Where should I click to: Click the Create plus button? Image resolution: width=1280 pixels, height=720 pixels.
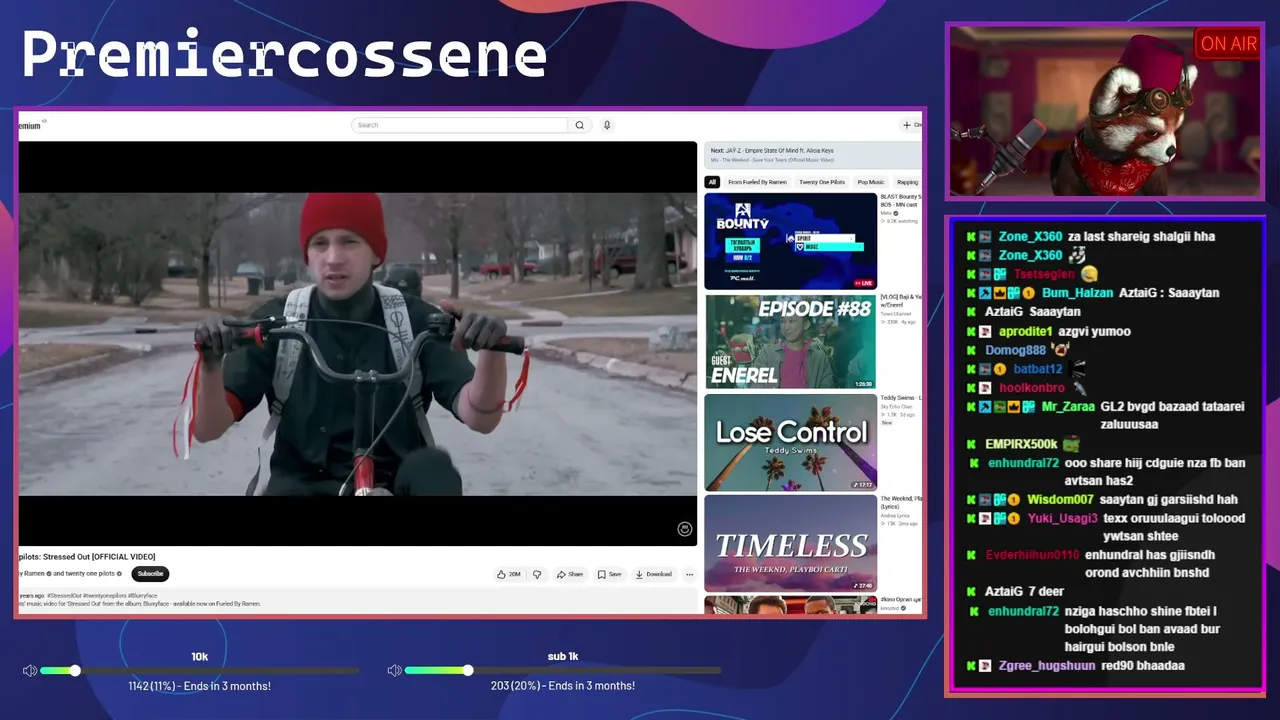point(911,125)
